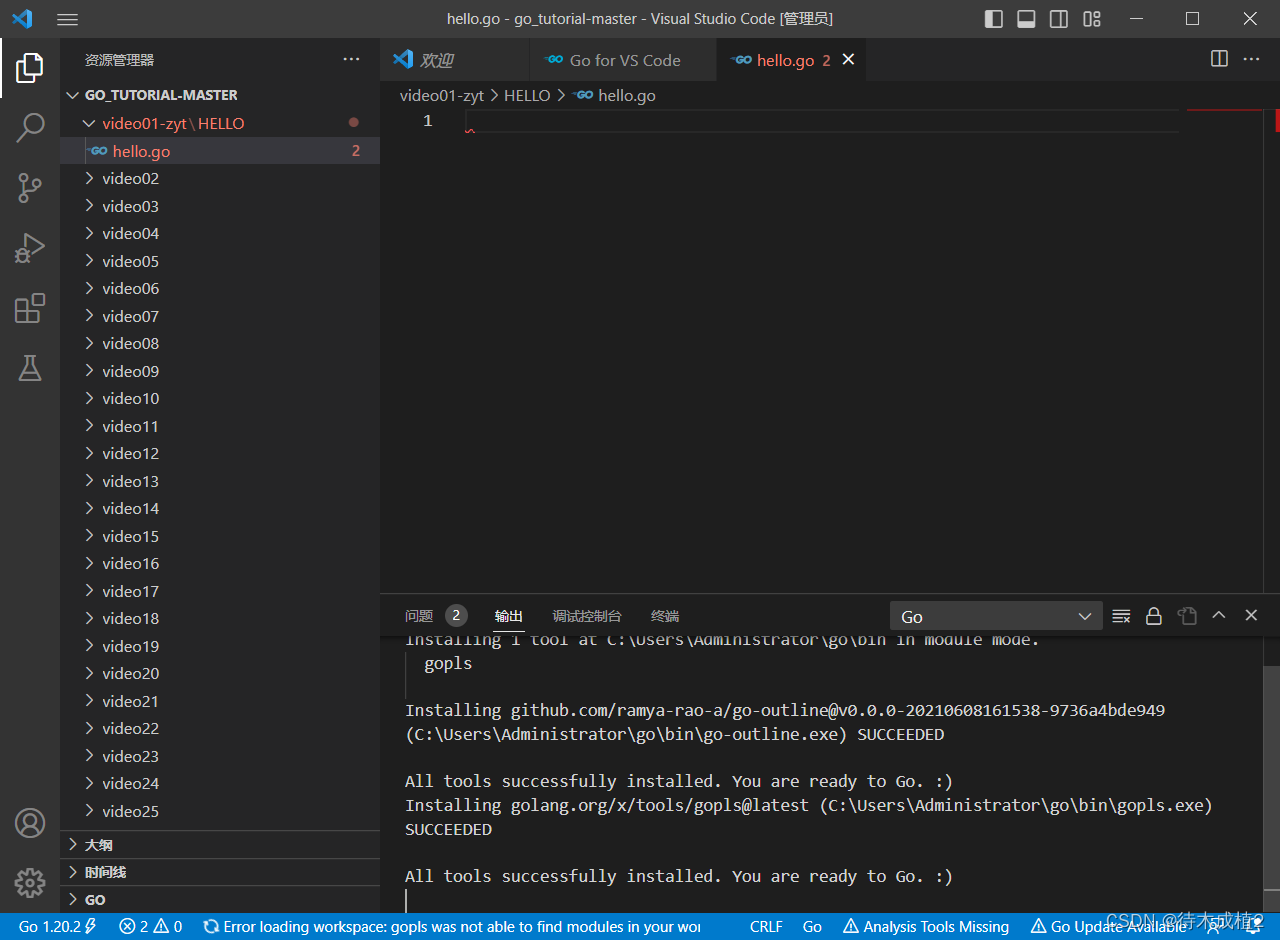Collapse the video01-zyt\HELLO folder

pos(220,123)
